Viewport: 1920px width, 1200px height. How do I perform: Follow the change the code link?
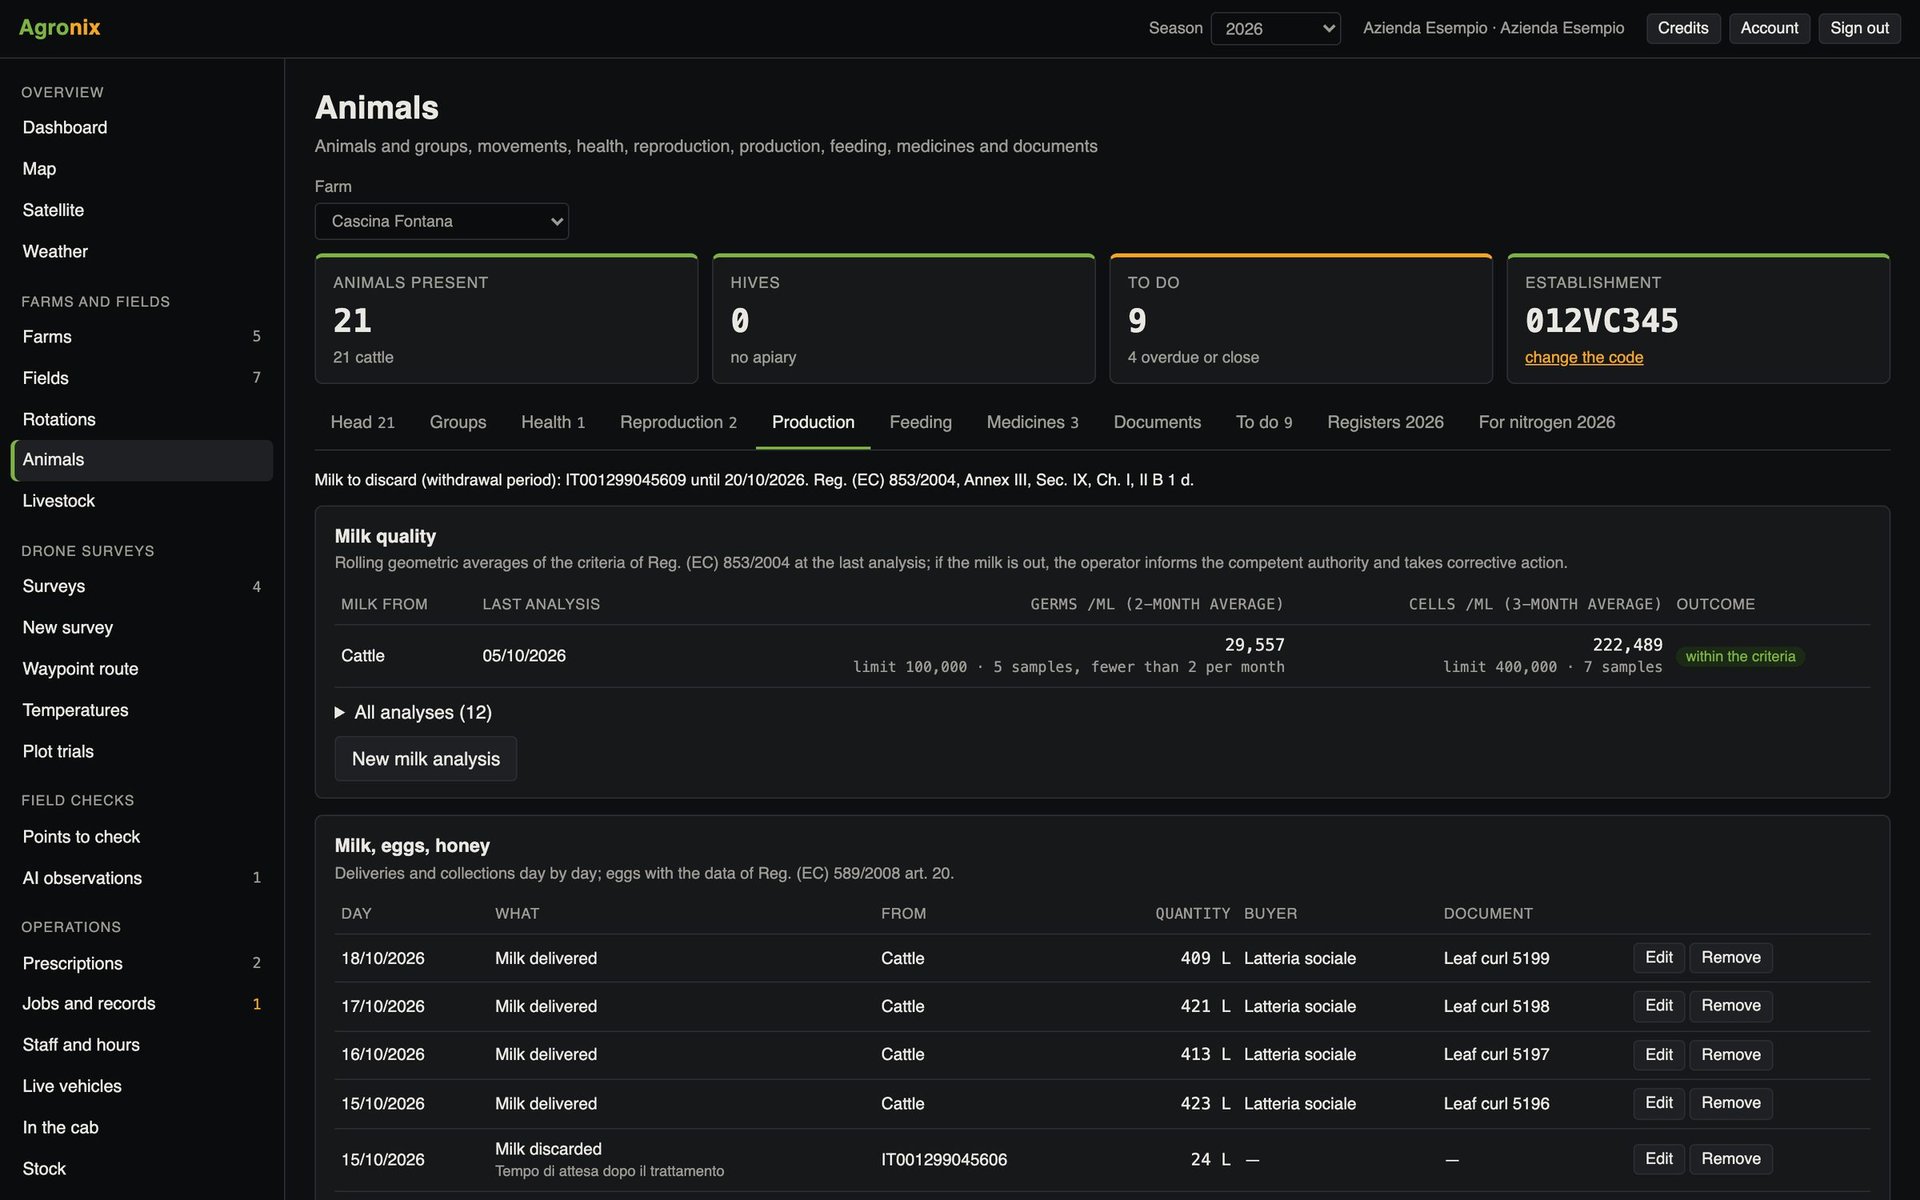click(1583, 357)
